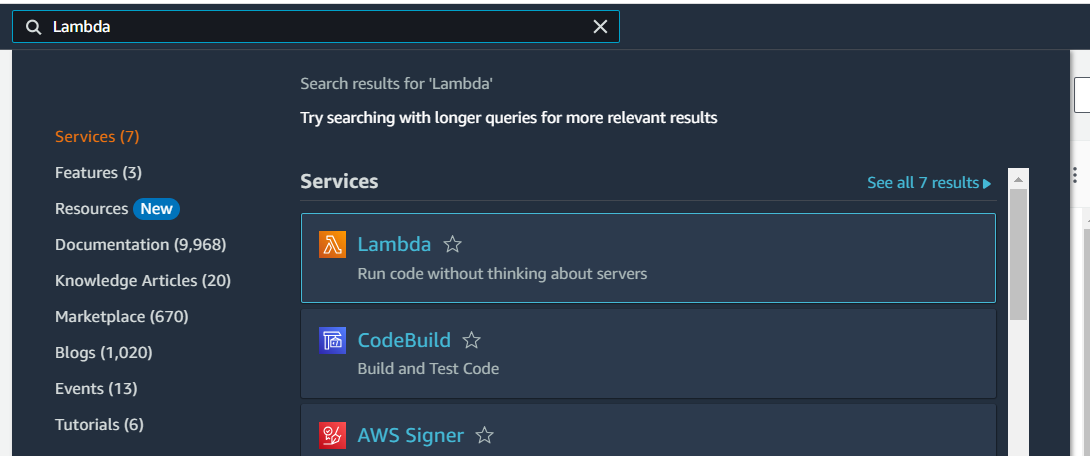Click the AWS Signer service icon
1090x457 pixels.
(x=332, y=435)
